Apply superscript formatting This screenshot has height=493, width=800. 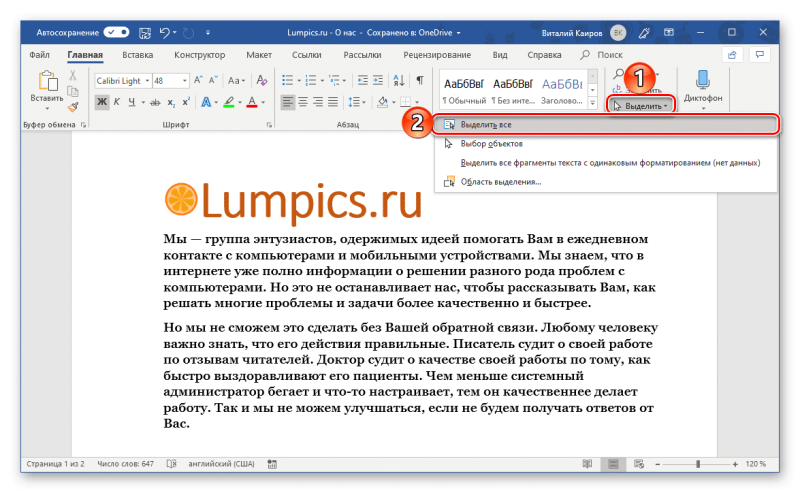[x=186, y=103]
